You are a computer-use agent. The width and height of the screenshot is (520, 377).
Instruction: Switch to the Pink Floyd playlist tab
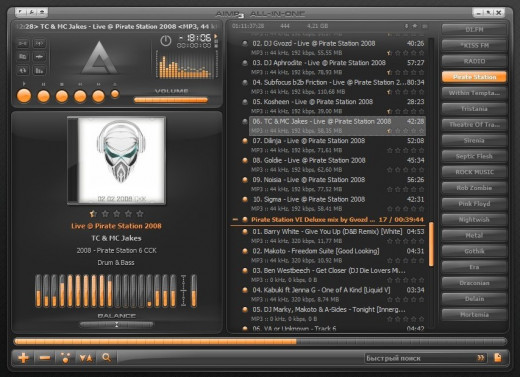[474, 204]
